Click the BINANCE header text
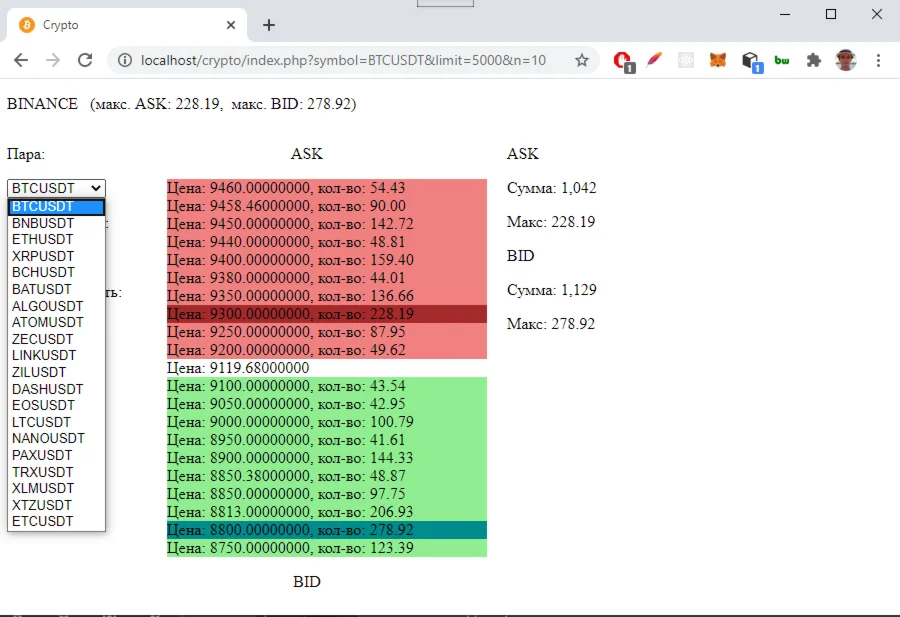The image size is (900, 617). (x=42, y=104)
